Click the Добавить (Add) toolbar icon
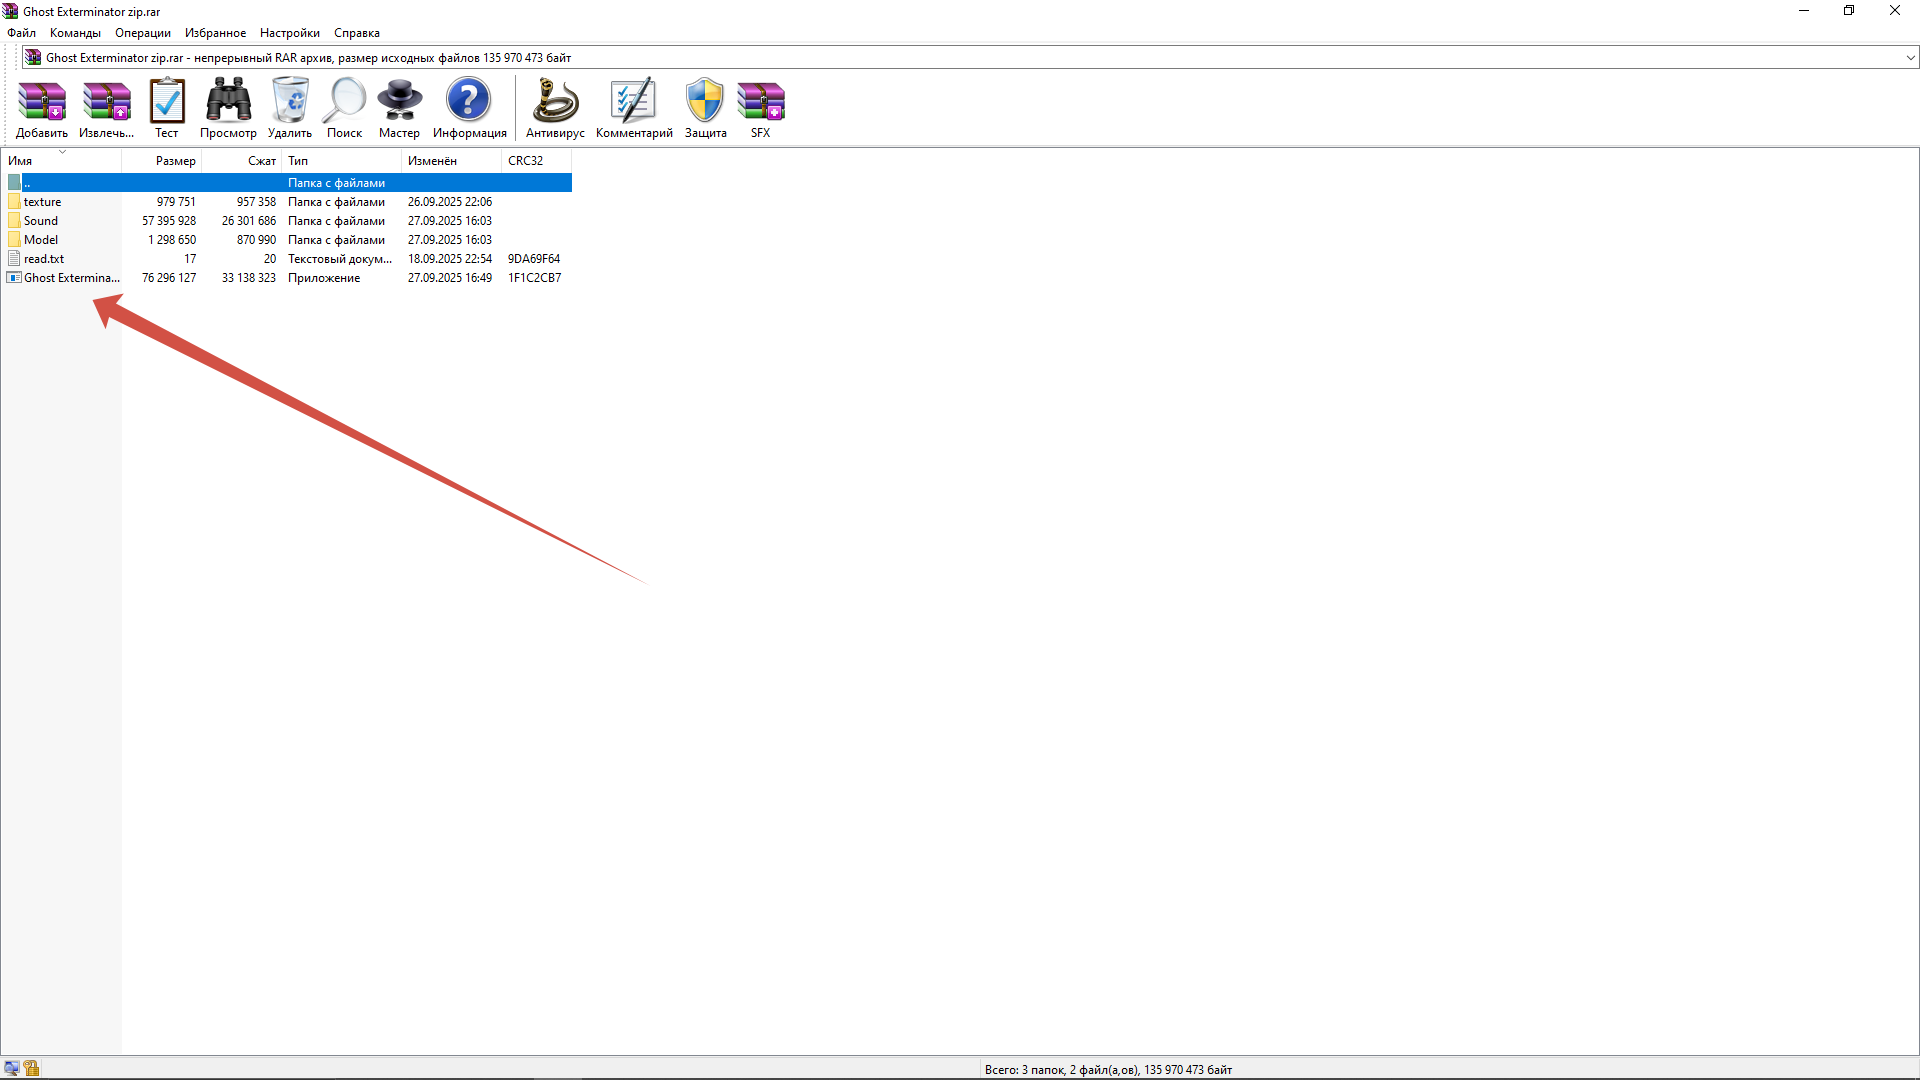 pyautogui.click(x=42, y=108)
